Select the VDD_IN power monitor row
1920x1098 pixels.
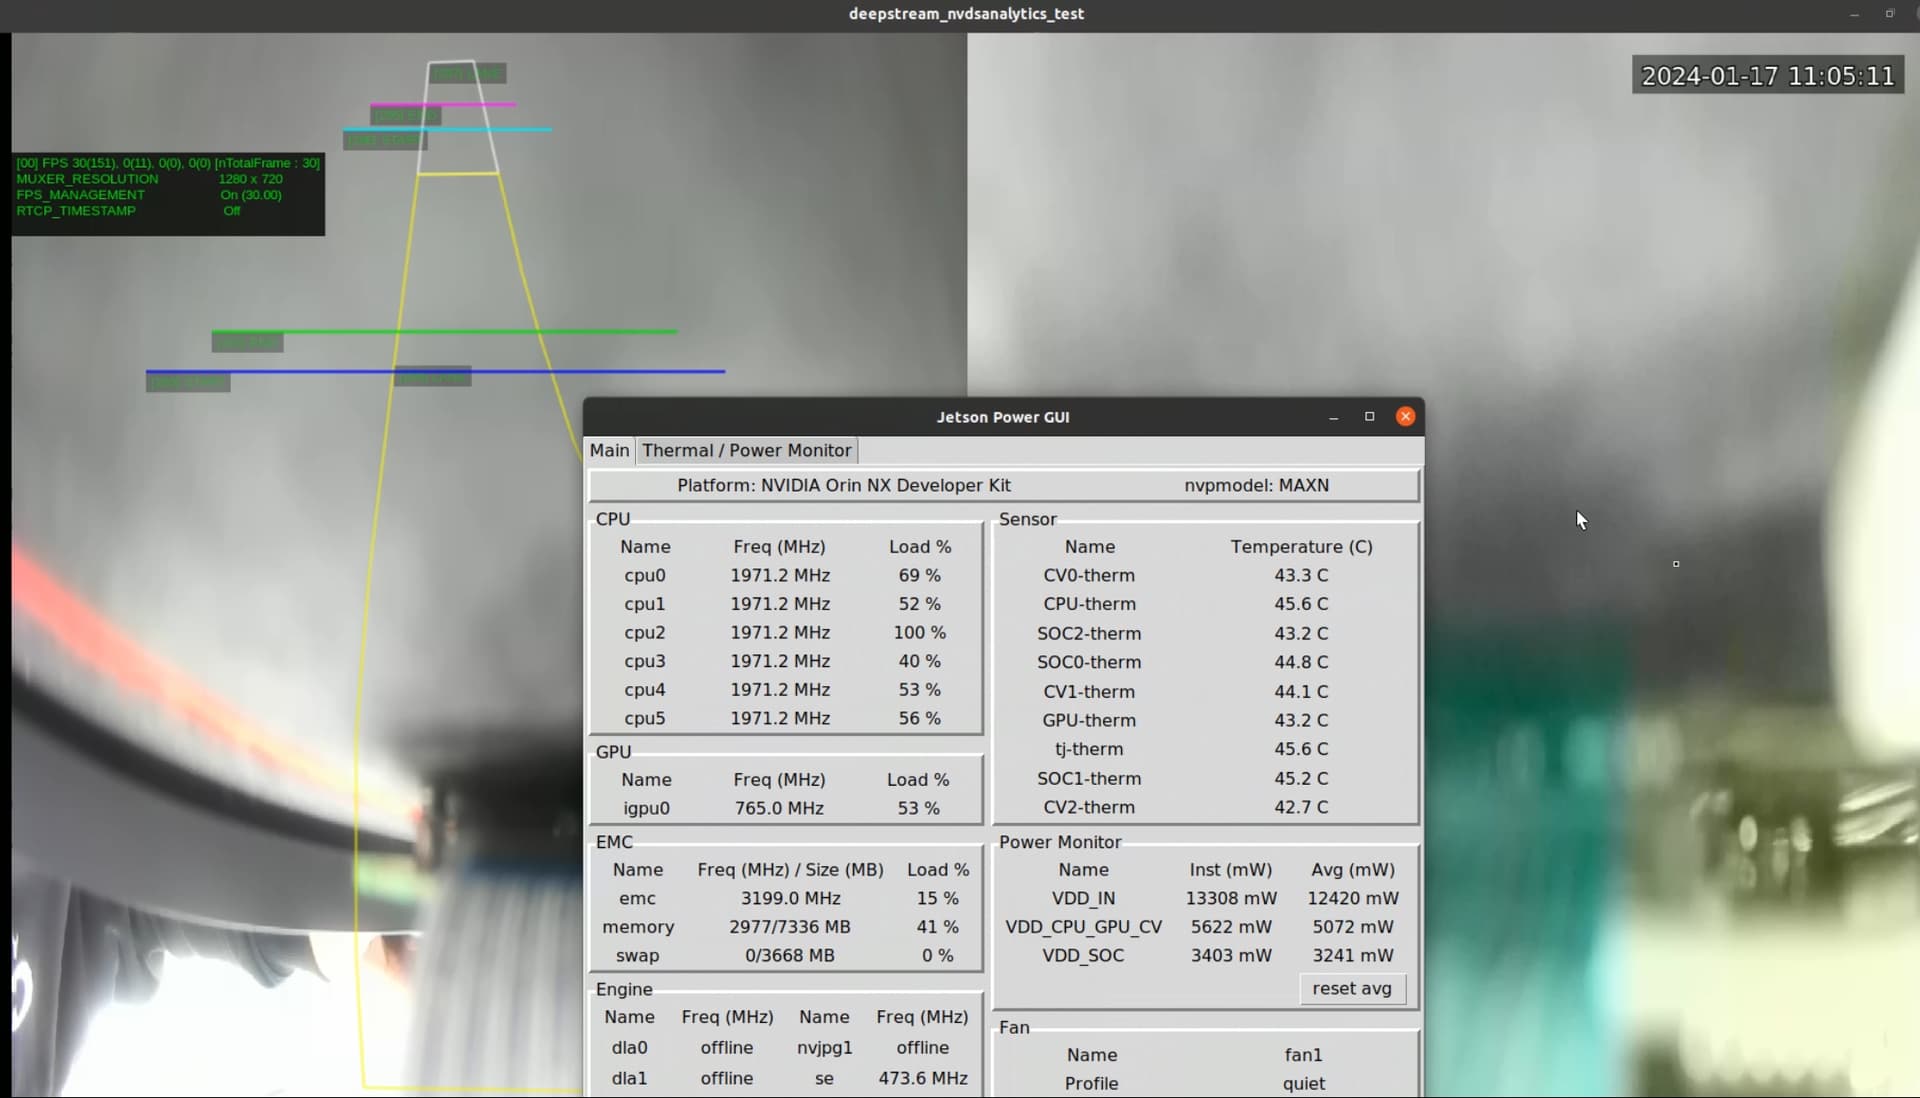coord(1084,897)
